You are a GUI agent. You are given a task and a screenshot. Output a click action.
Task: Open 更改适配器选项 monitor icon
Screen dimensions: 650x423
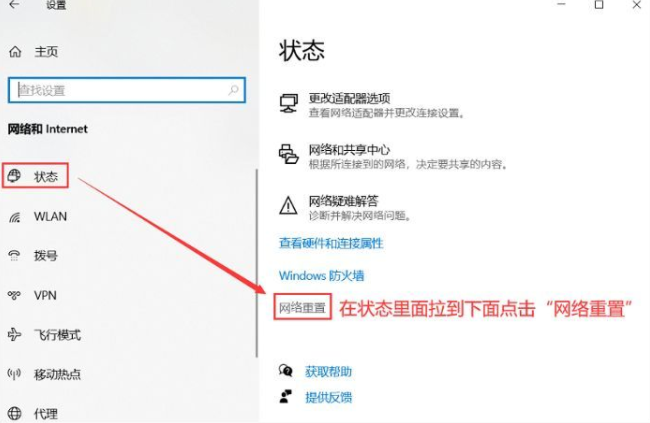coord(289,103)
